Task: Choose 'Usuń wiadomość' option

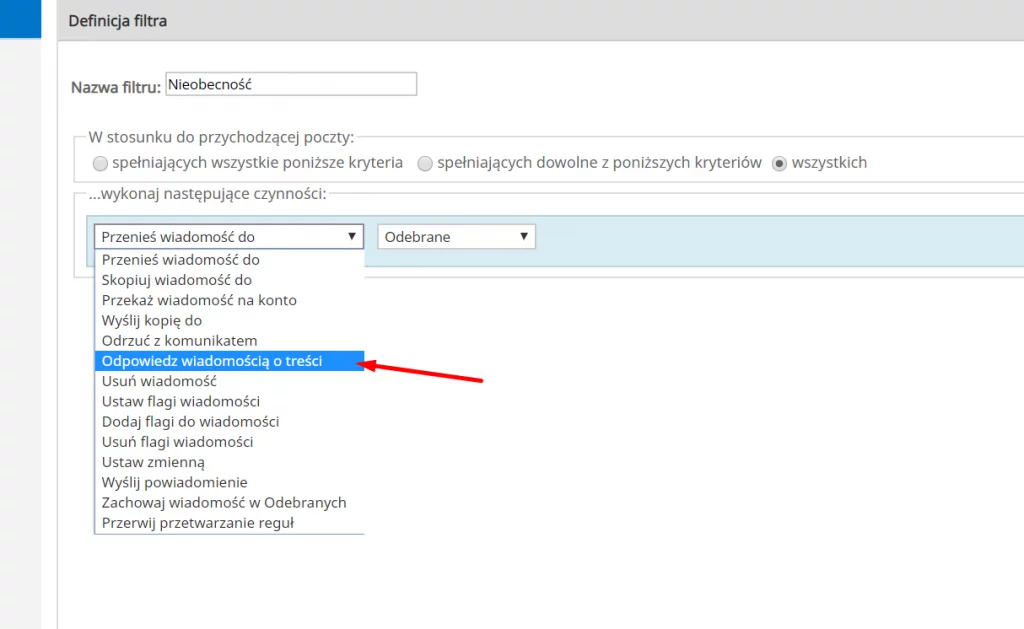Action: [229, 381]
